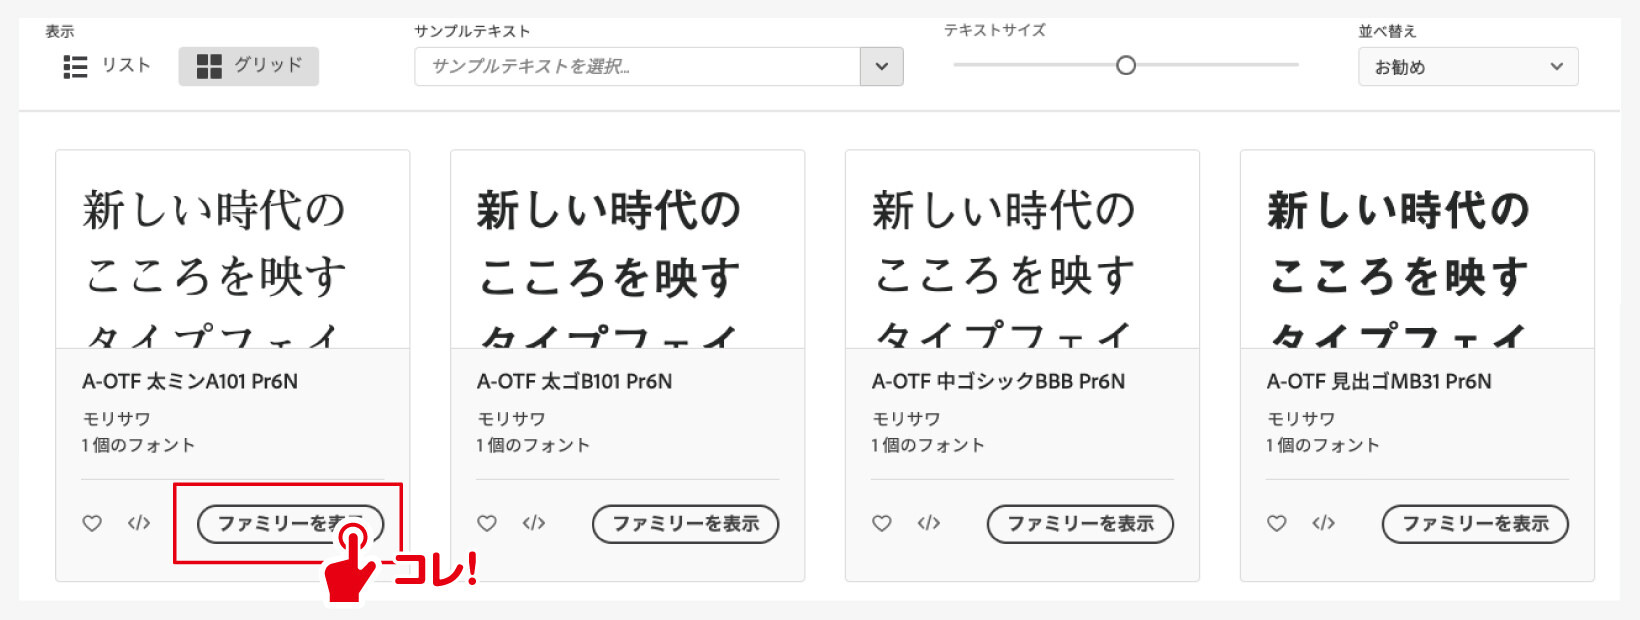Show family for 見出ゴMB31 Pr6N
This screenshot has height=620, width=1640.
click(x=1475, y=524)
